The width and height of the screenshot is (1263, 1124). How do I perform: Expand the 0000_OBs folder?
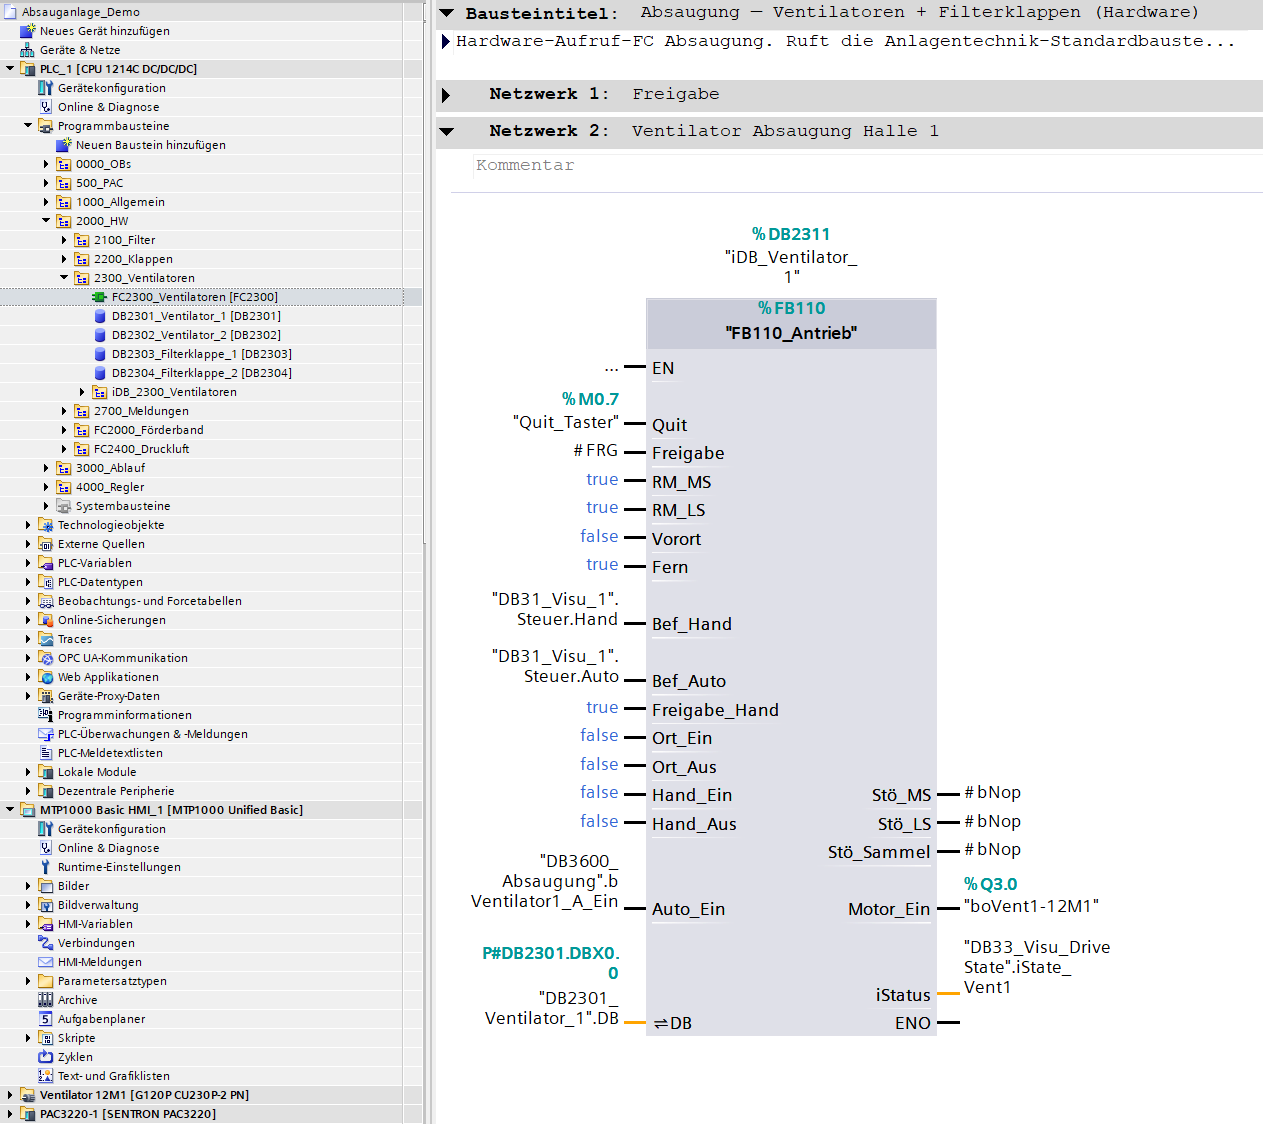[x=46, y=164]
